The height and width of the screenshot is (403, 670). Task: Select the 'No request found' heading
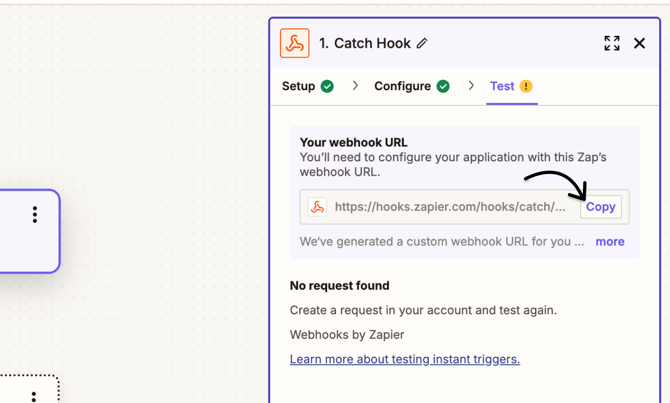pyautogui.click(x=339, y=285)
